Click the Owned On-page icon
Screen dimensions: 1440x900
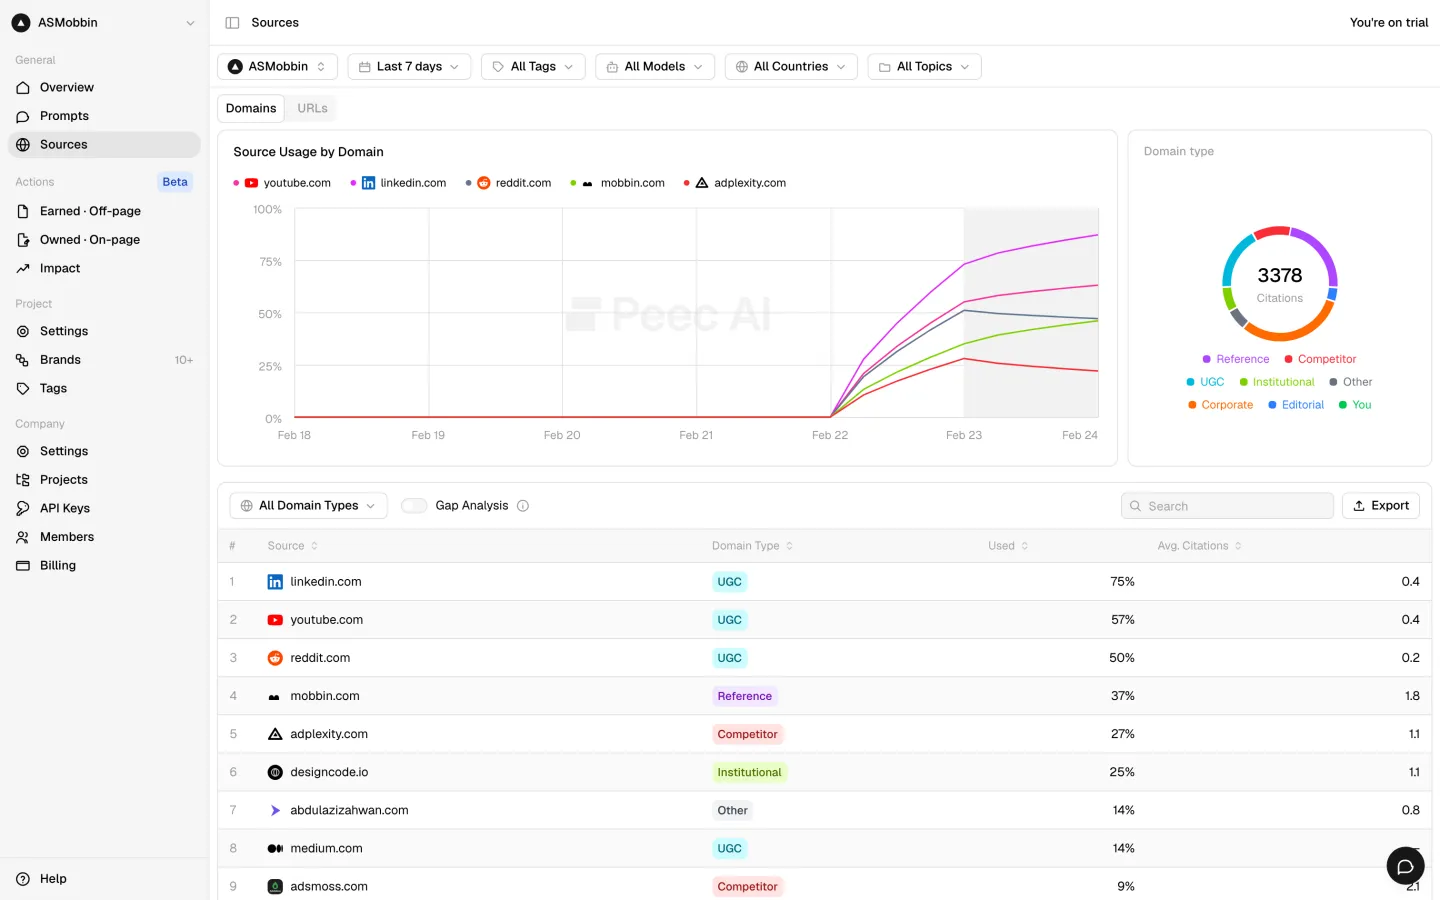tap(23, 240)
